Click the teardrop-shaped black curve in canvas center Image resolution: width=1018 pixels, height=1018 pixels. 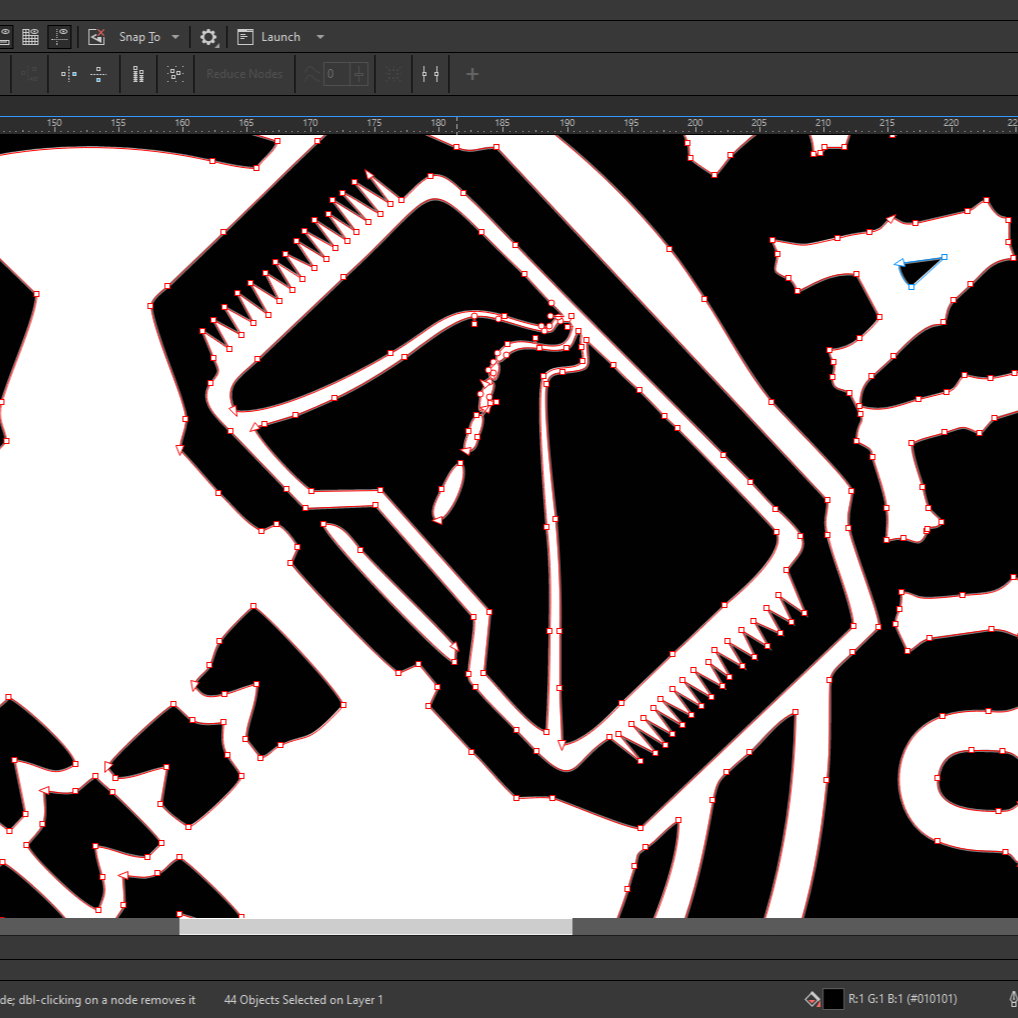tap(448, 491)
